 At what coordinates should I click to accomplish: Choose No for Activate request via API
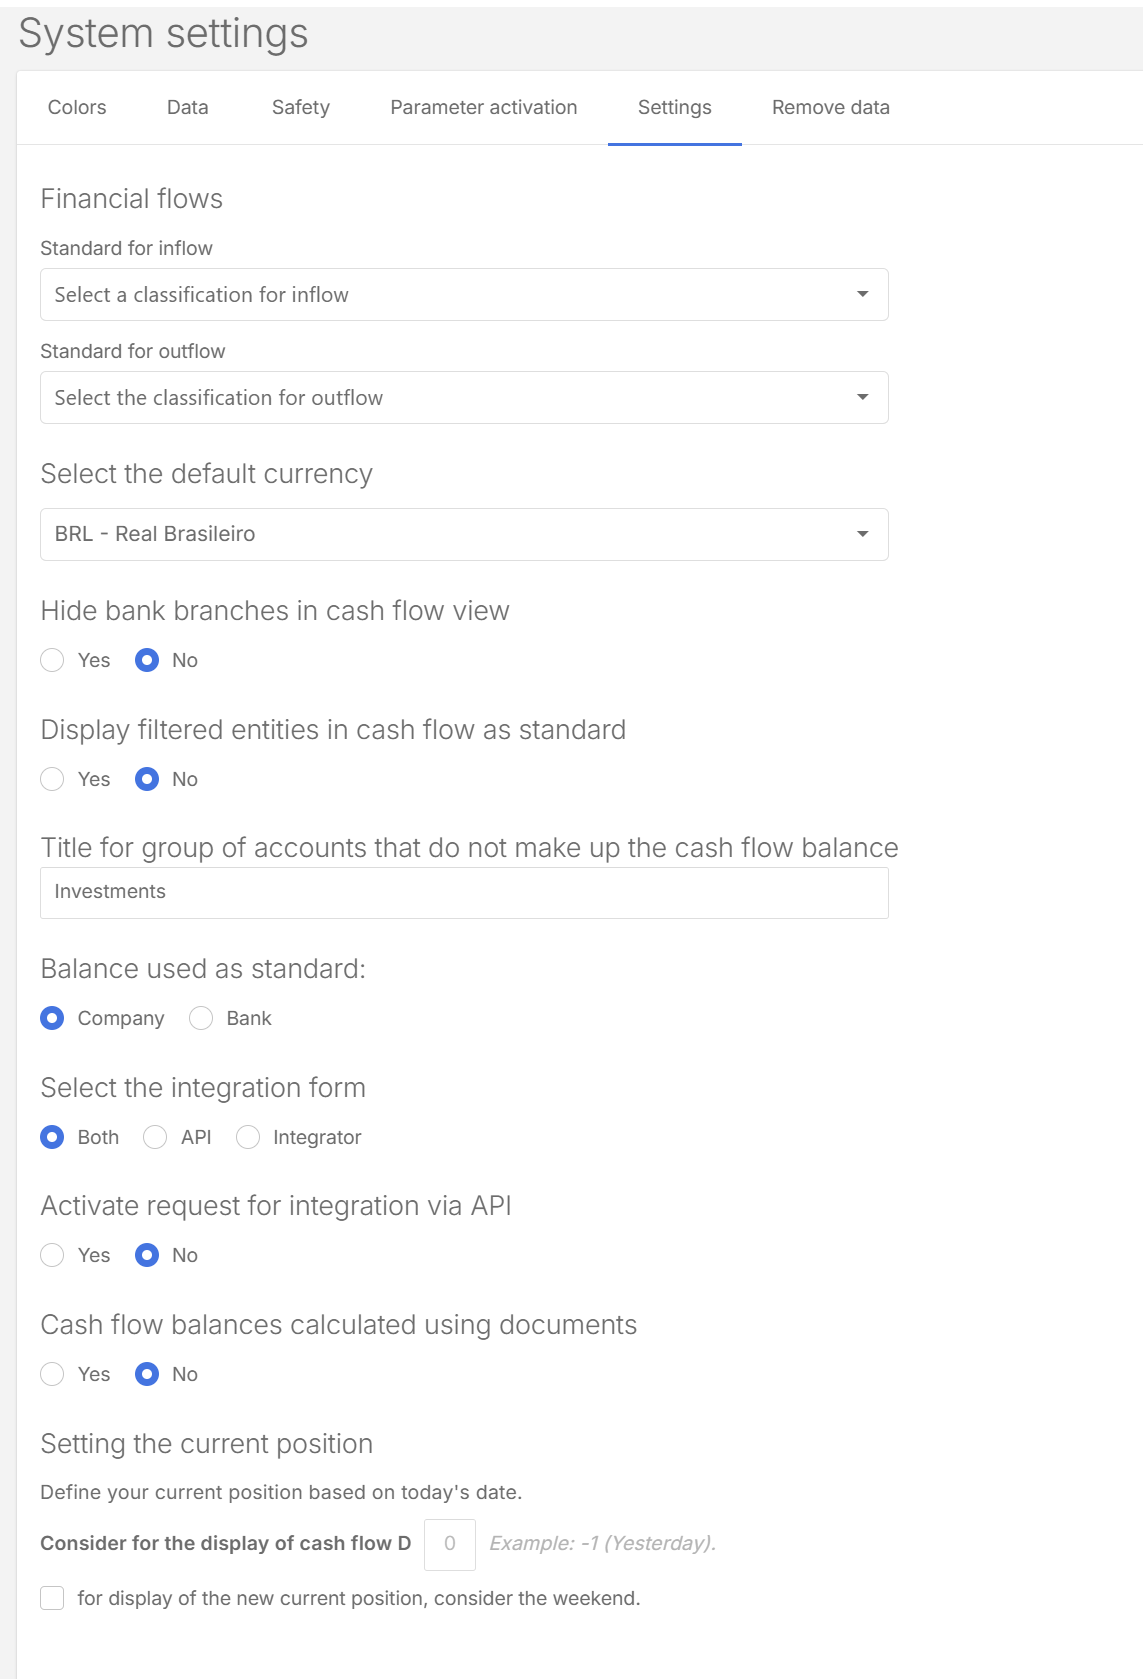tap(147, 1255)
